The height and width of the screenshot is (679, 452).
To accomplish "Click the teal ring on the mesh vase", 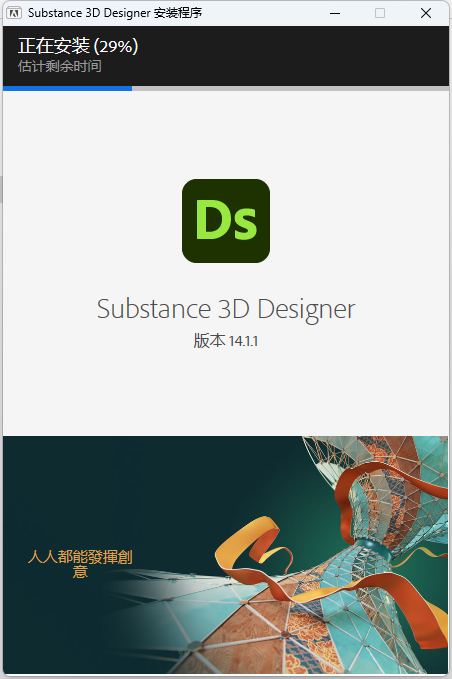I will [371, 548].
